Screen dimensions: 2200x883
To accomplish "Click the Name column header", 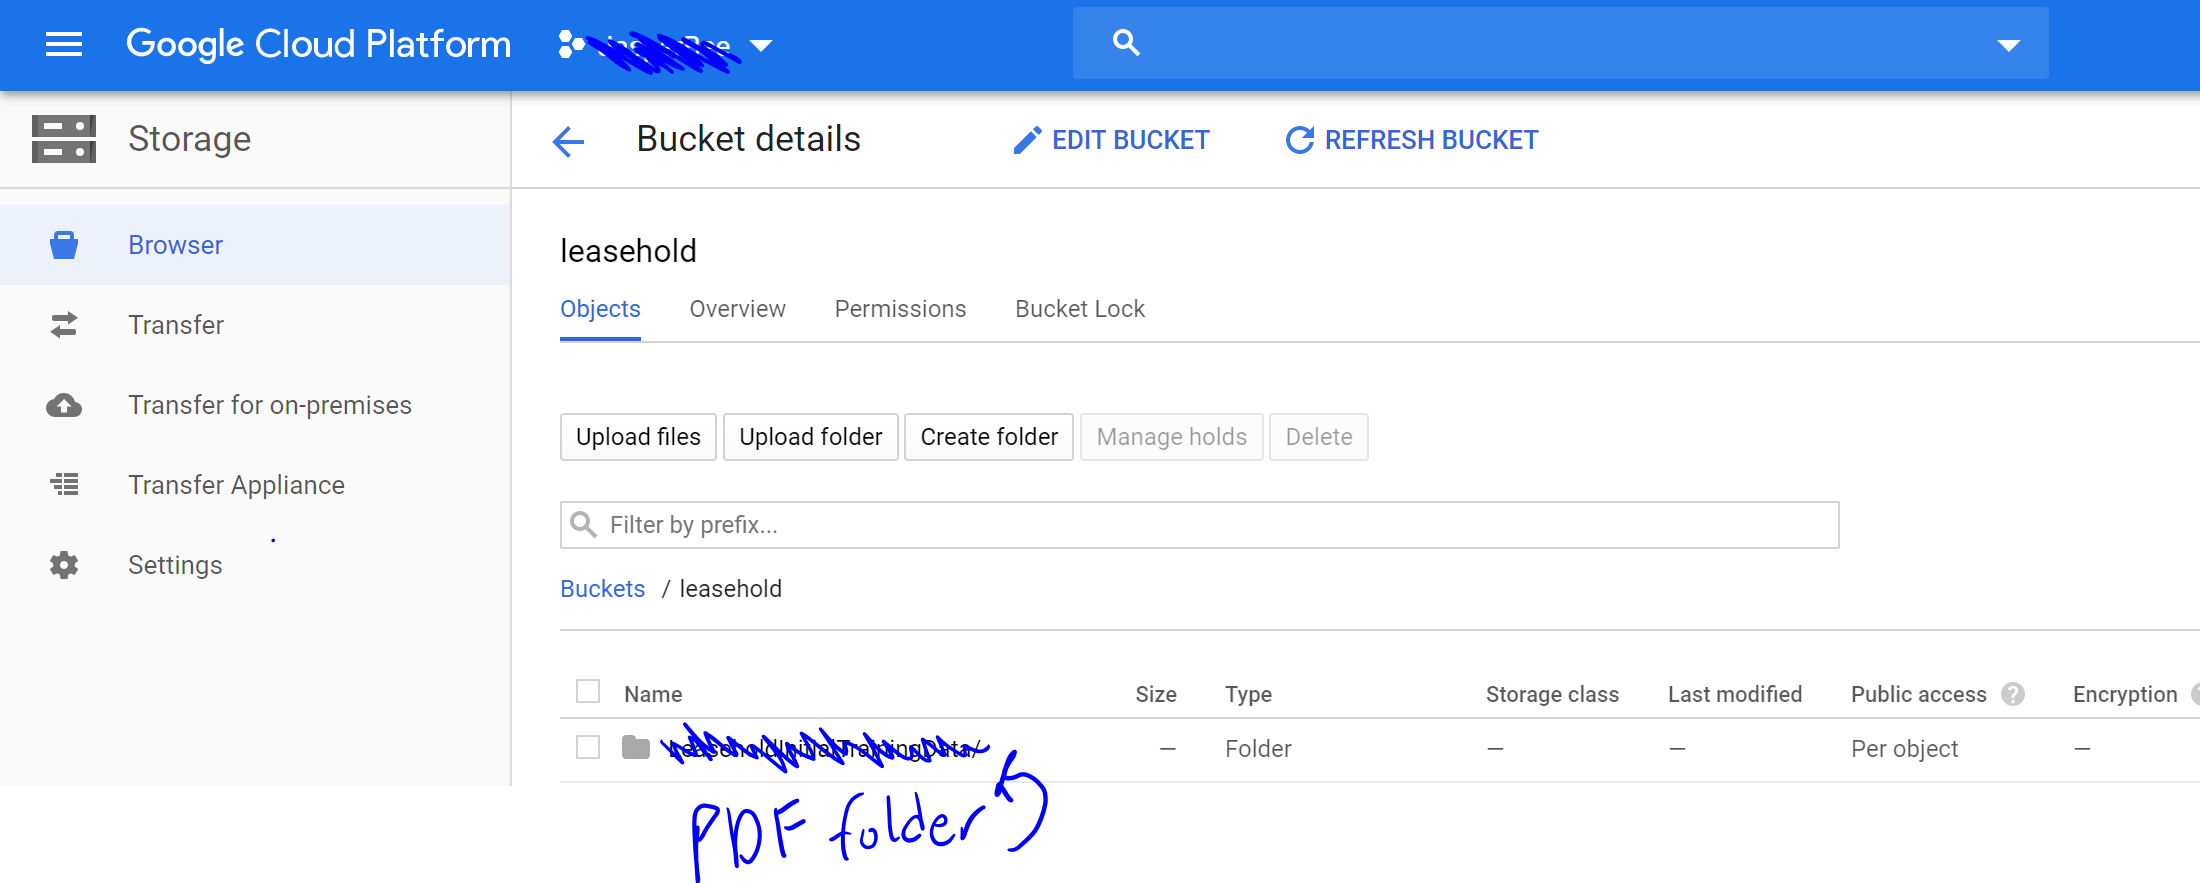I will click(653, 694).
